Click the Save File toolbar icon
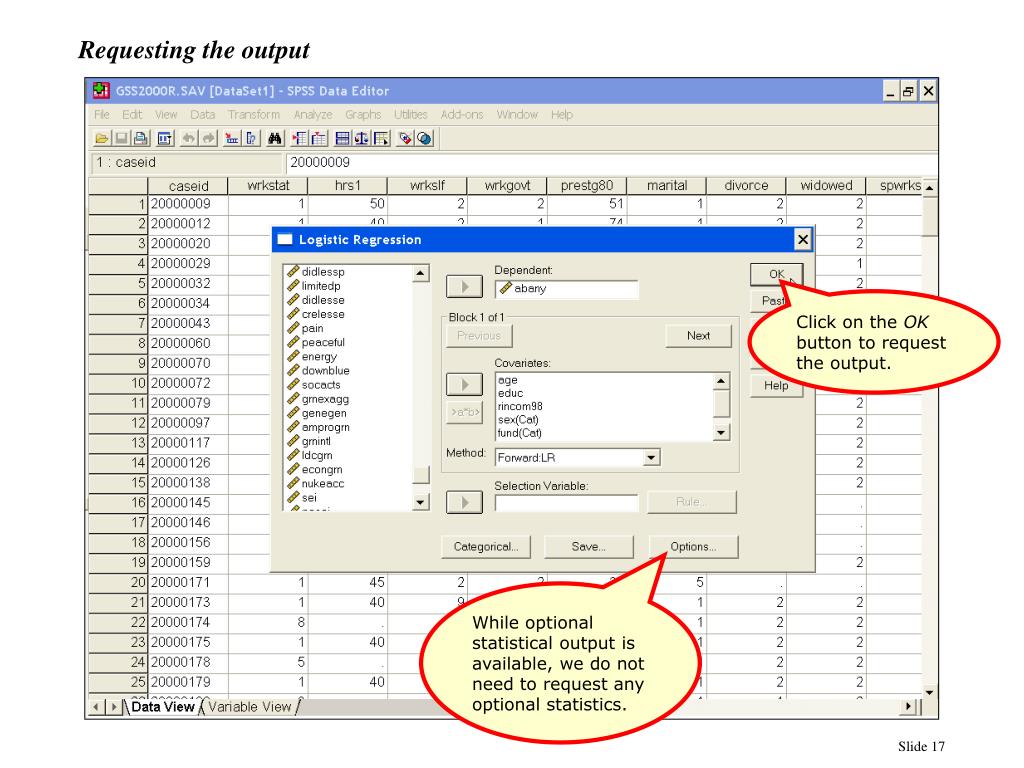Image resolution: width=1024 pixels, height=768 pixels. pos(121,138)
